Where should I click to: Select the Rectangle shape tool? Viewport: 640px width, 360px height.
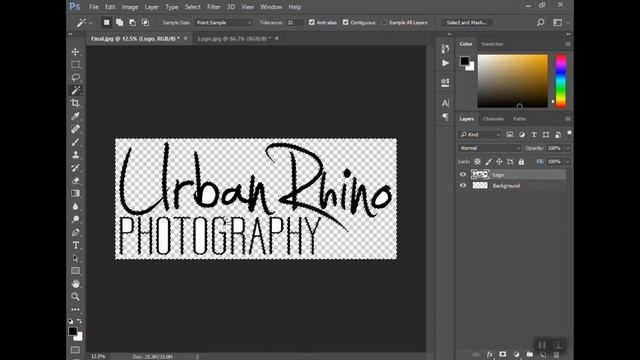[x=76, y=271]
